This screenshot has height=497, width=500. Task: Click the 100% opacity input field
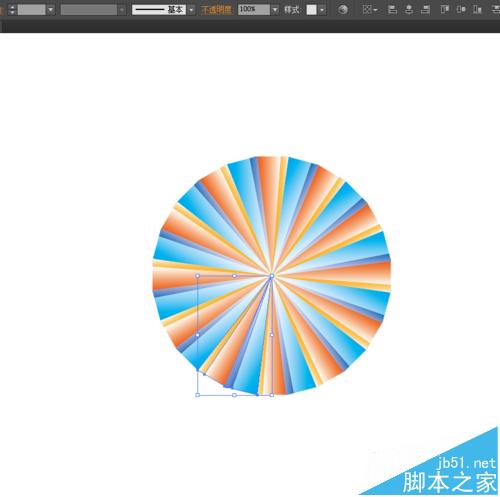[x=254, y=10]
